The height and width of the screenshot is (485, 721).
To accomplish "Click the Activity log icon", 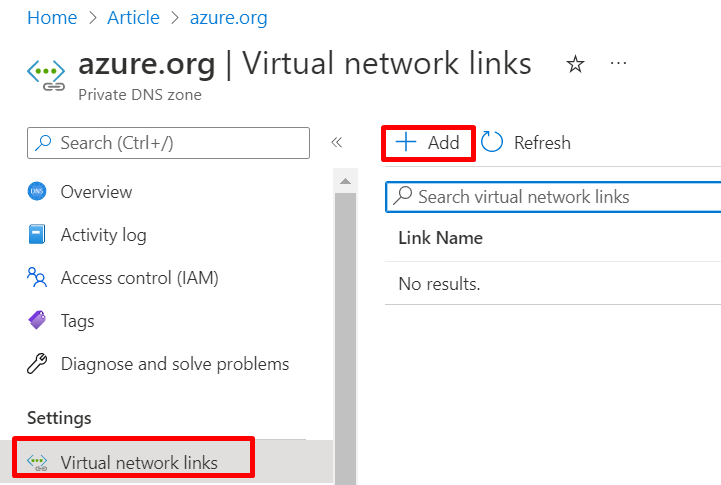I will click(x=37, y=235).
